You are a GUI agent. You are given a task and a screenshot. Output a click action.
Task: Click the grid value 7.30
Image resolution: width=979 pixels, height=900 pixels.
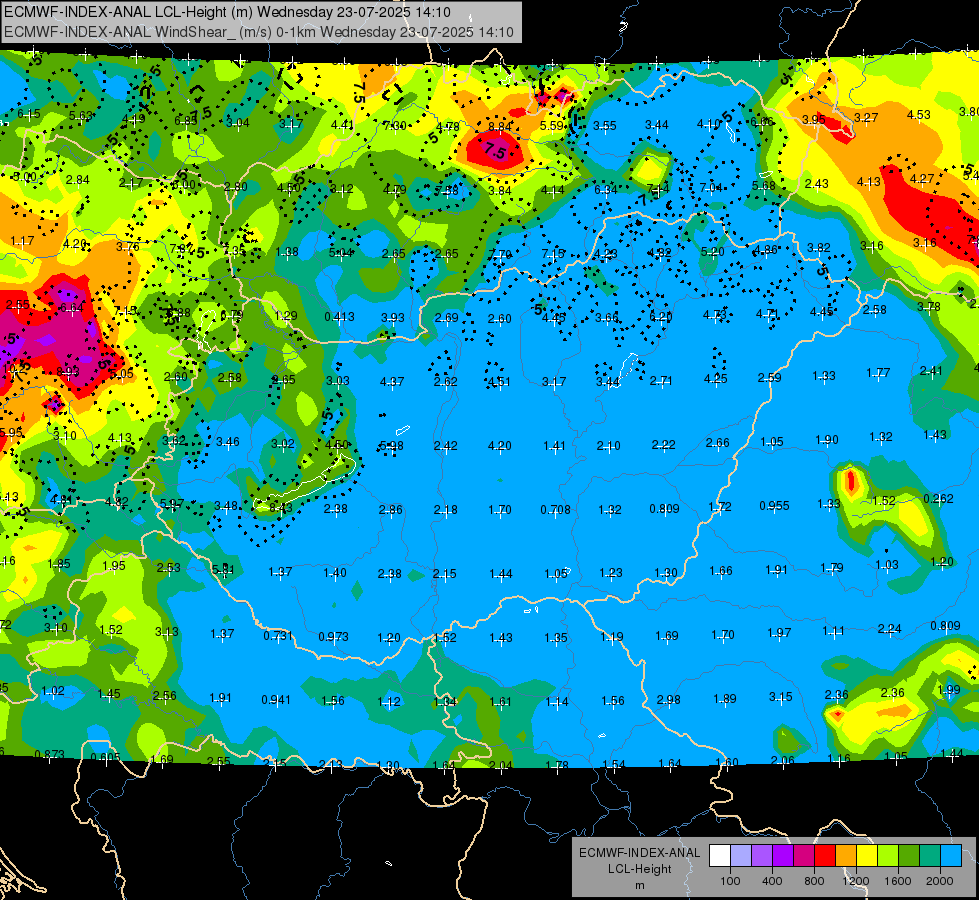395,126
